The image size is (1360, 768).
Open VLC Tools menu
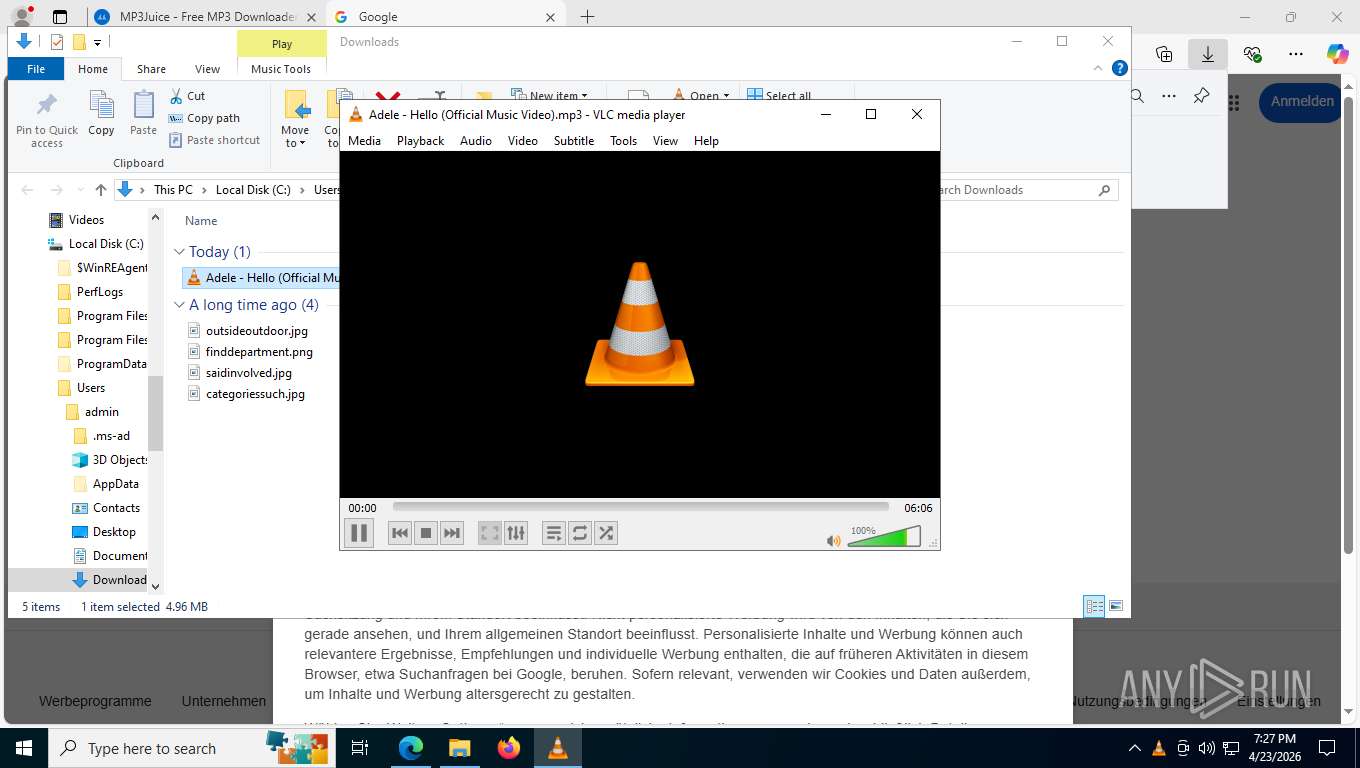pyautogui.click(x=623, y=141)
